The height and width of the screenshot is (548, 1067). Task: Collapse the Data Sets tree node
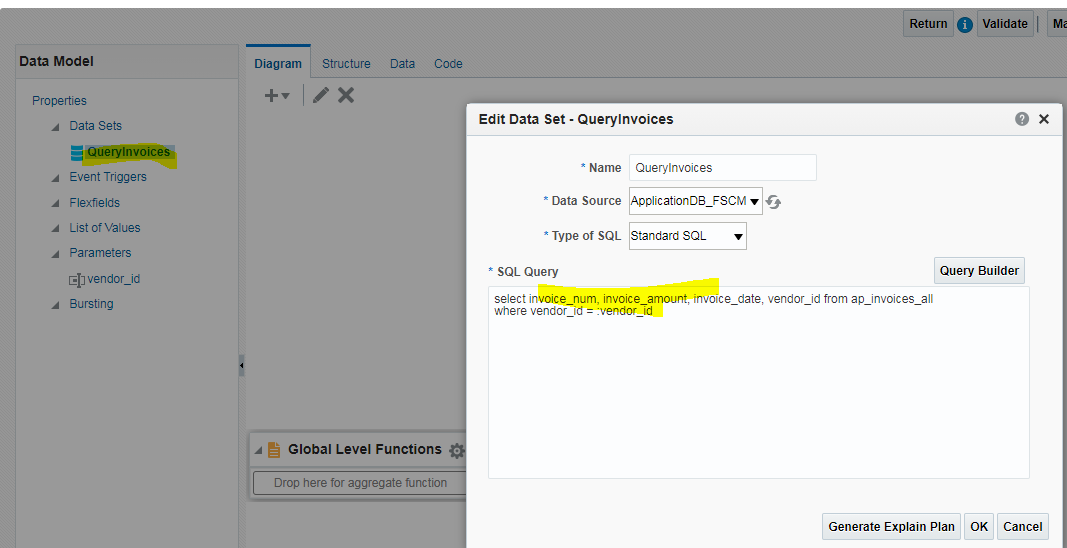56,127
